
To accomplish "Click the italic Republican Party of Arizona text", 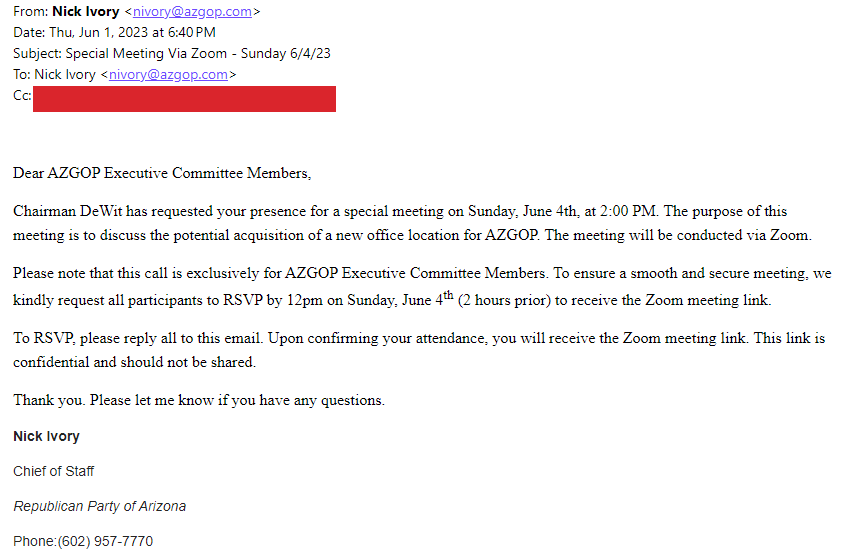I will click(99, 506).
